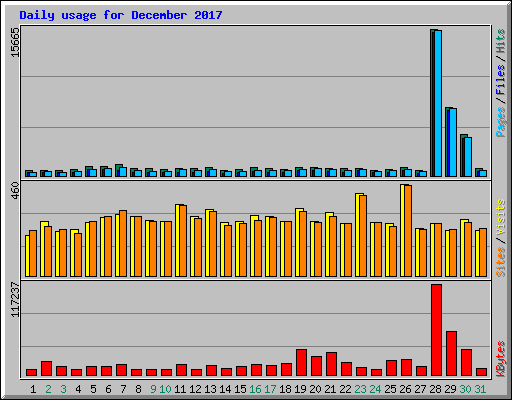
Task: Select day 13 label on the axis
Action: coord(210,389)
